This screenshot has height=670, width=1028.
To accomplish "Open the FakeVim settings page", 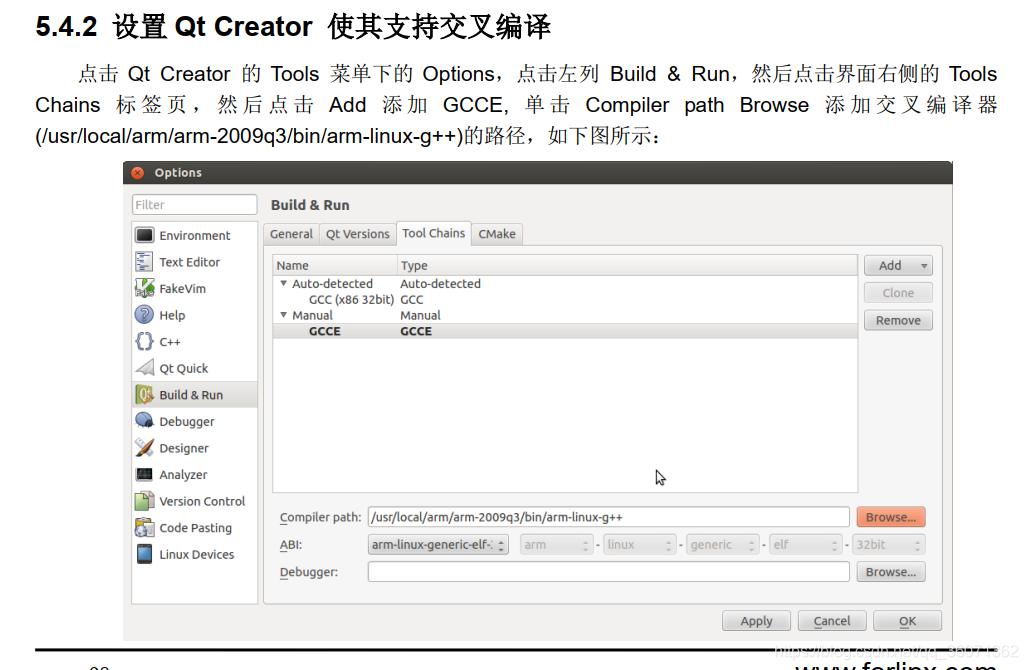I will click(x=194, y=288).
